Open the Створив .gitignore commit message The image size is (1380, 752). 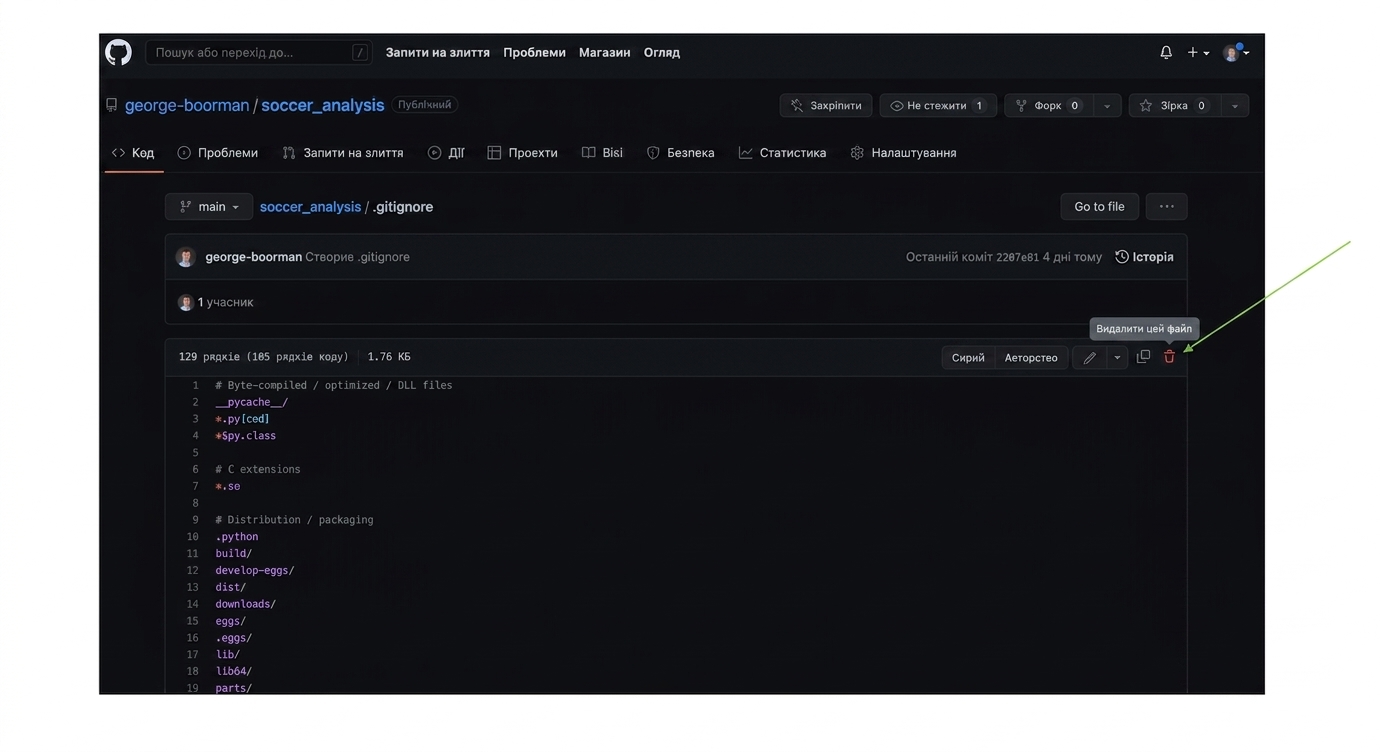point(357,257)
